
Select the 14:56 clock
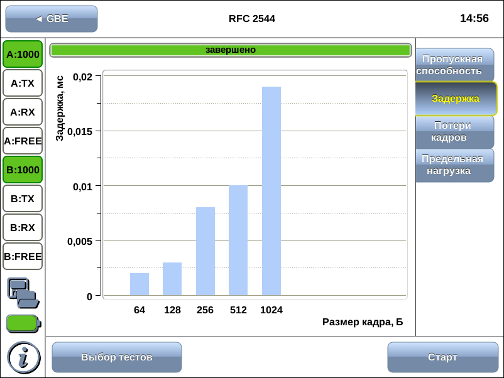474,18
